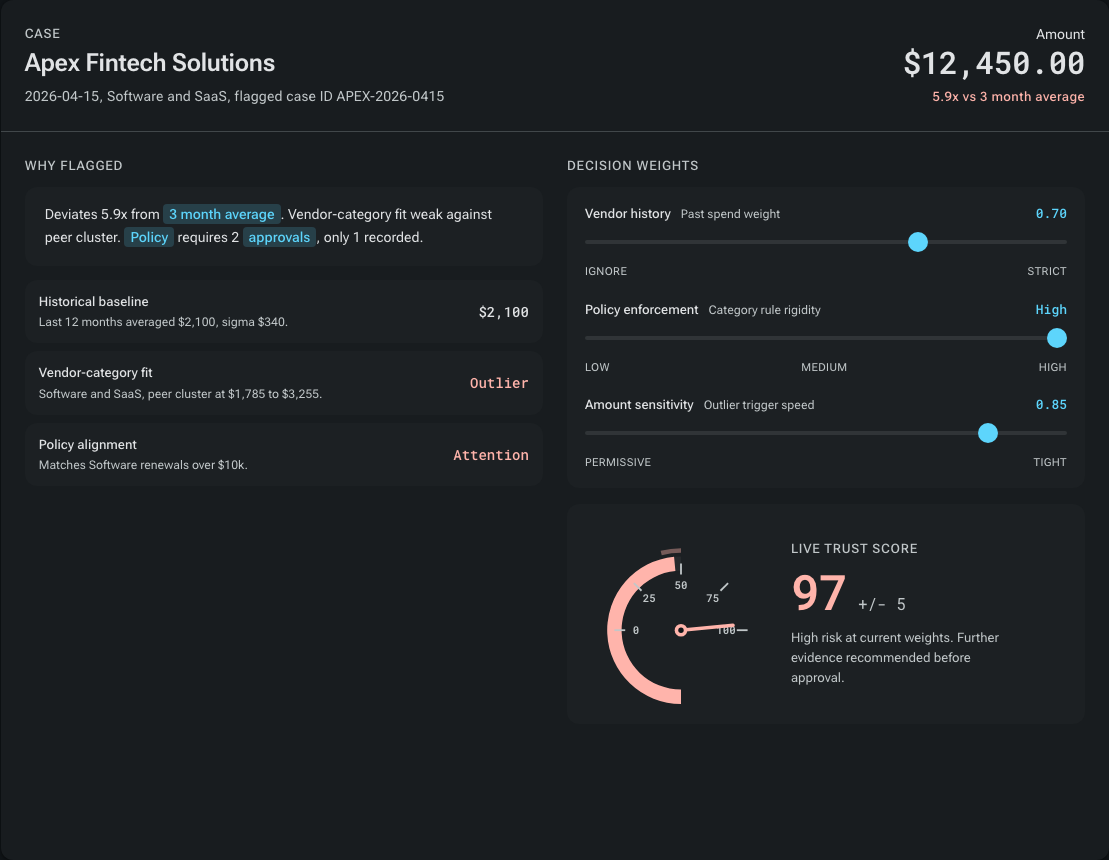Click the 'LIVE TRUST SCORE' heading
The height and width of the screenshot is (860, 1109).
pos(854,549)
